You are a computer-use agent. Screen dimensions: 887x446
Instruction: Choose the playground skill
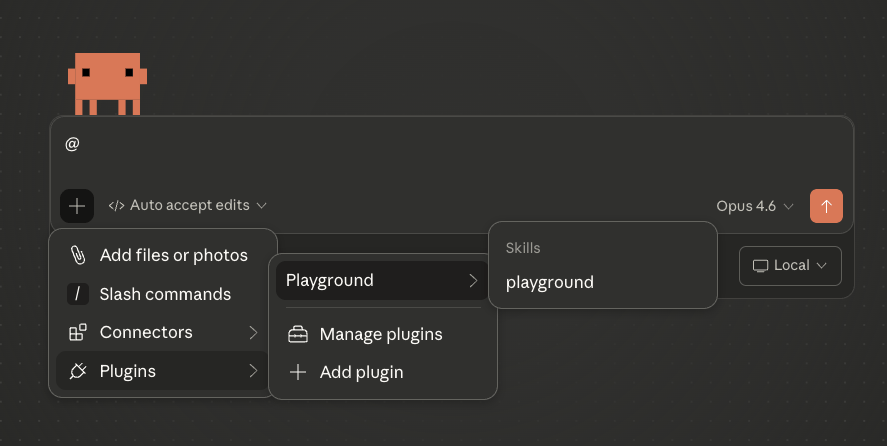point(550,282)
